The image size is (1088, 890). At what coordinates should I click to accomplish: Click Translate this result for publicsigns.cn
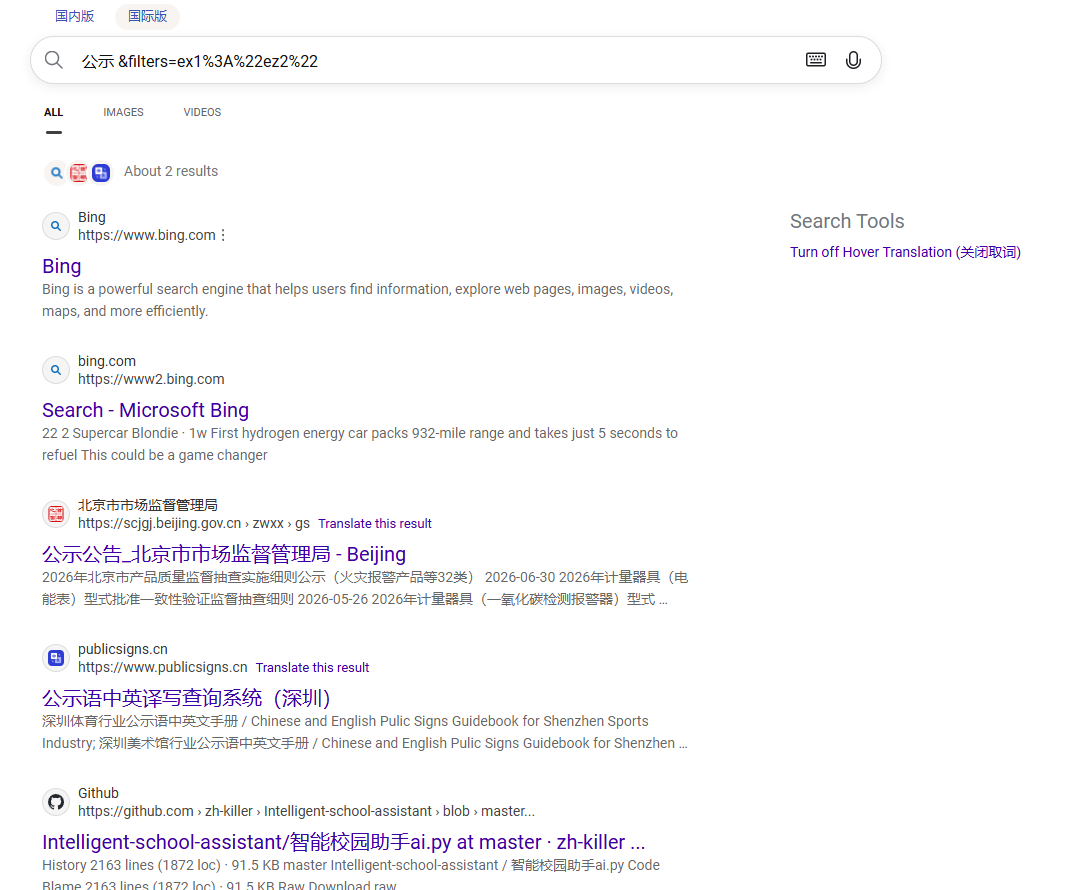312,667
